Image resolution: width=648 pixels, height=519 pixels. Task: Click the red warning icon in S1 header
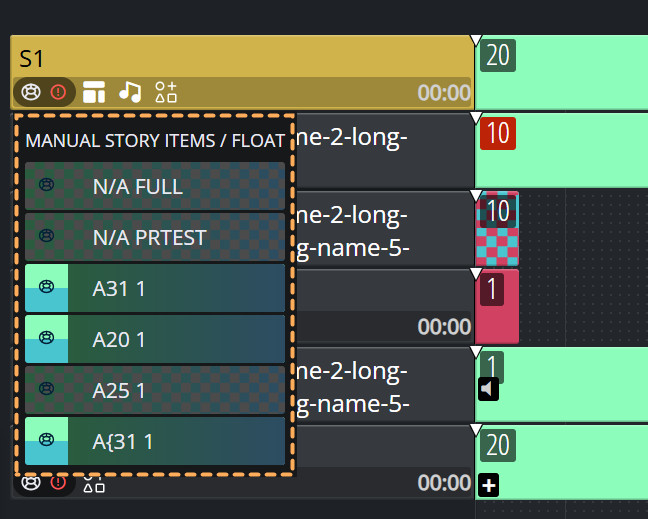(x=58, y=92)
